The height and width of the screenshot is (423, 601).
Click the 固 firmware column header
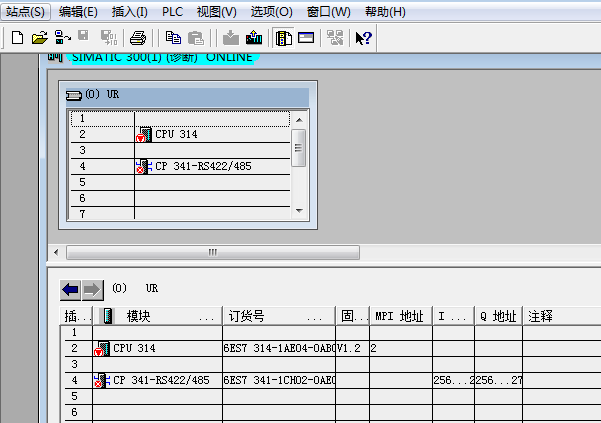353,316
